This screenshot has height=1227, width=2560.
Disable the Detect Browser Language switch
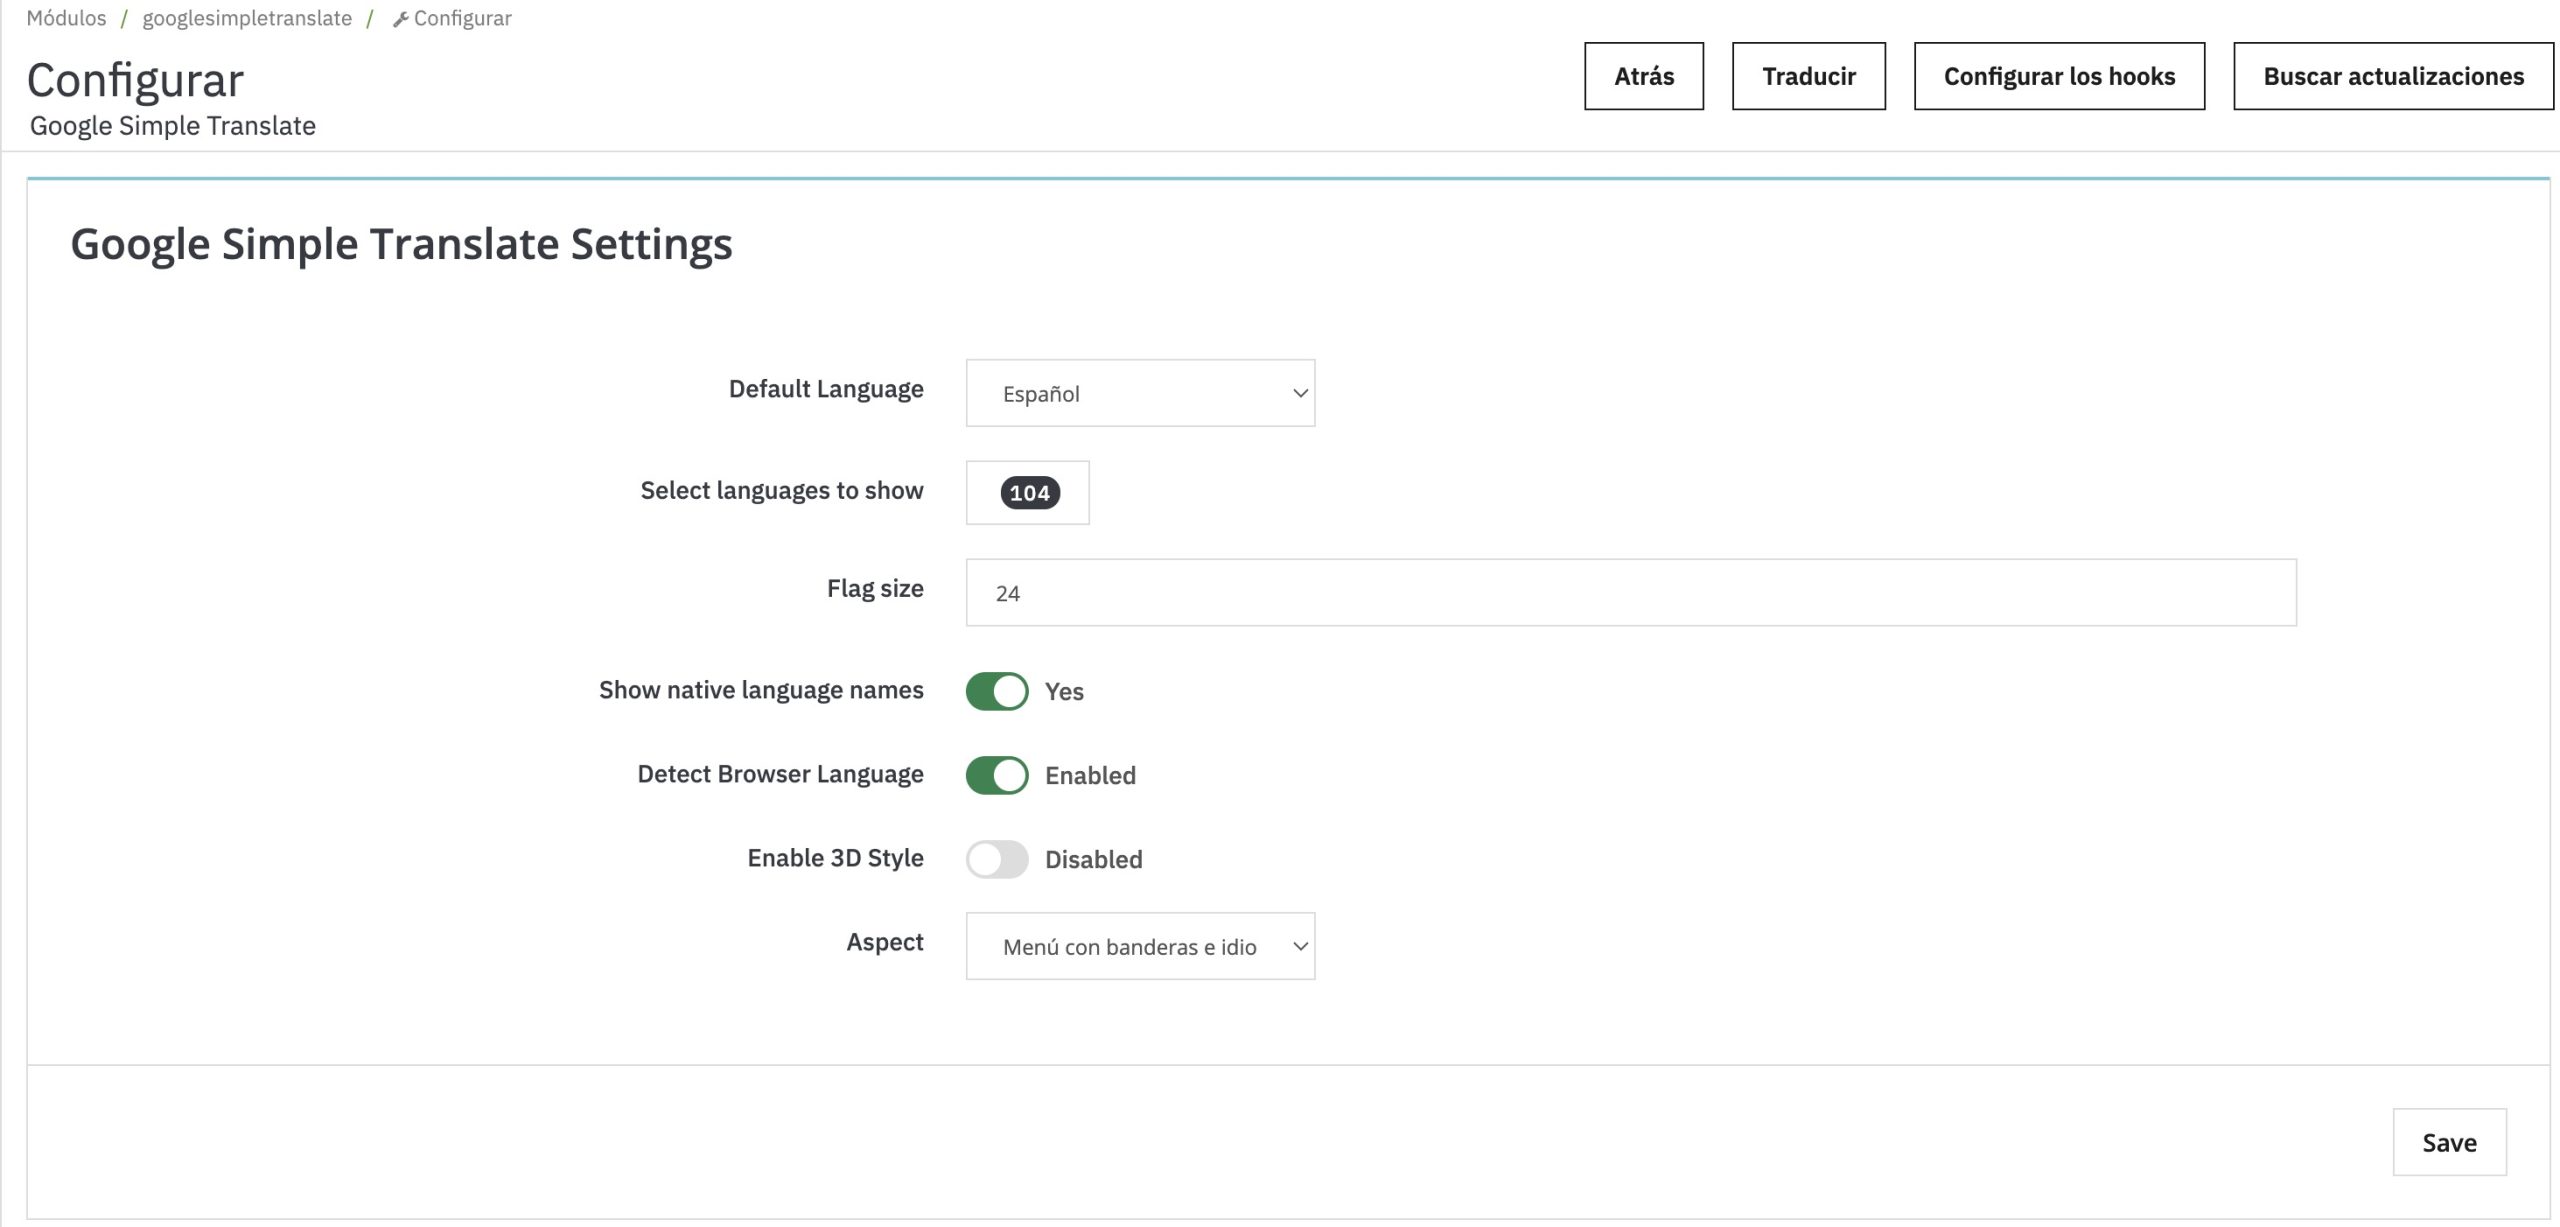click(997, 775)
